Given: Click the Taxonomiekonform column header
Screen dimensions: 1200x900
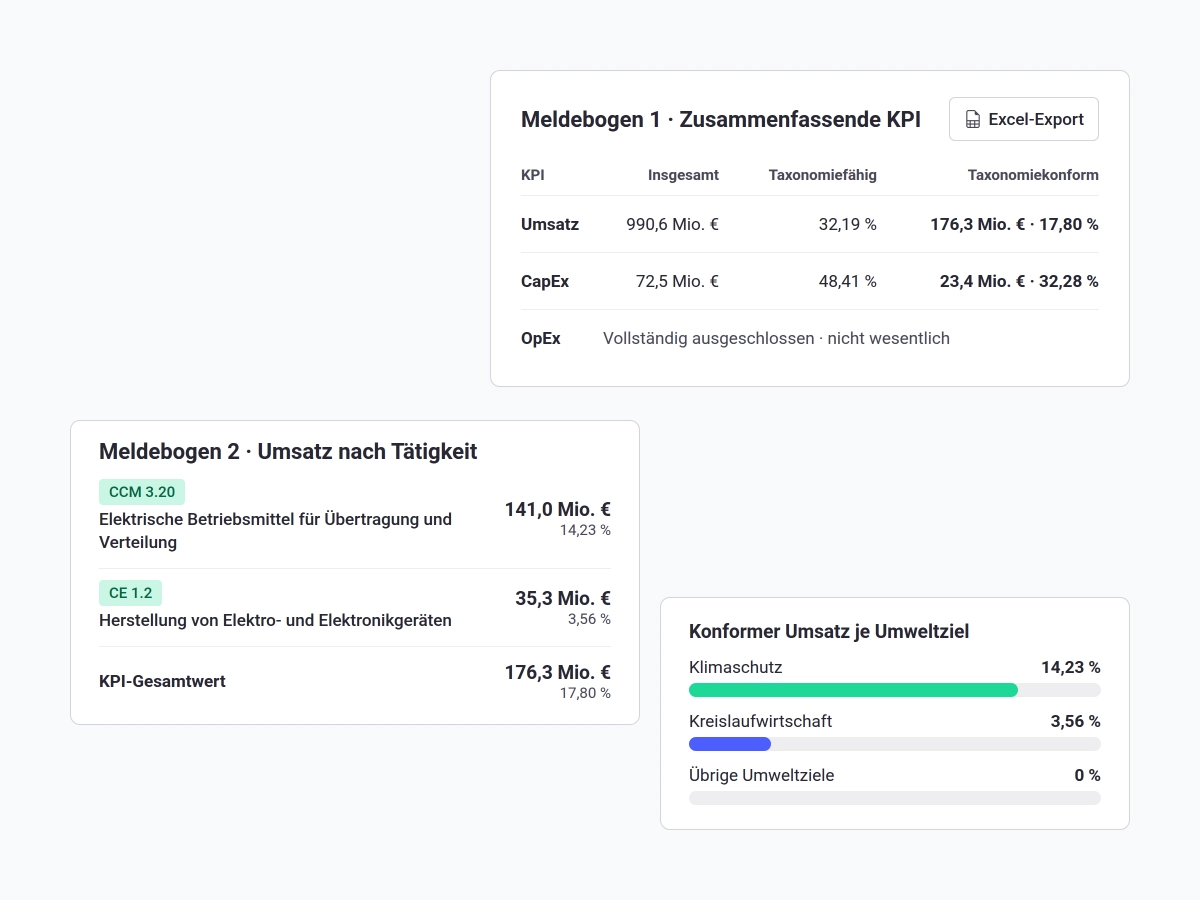Looking at the screenshot, I should point(1033,175).
